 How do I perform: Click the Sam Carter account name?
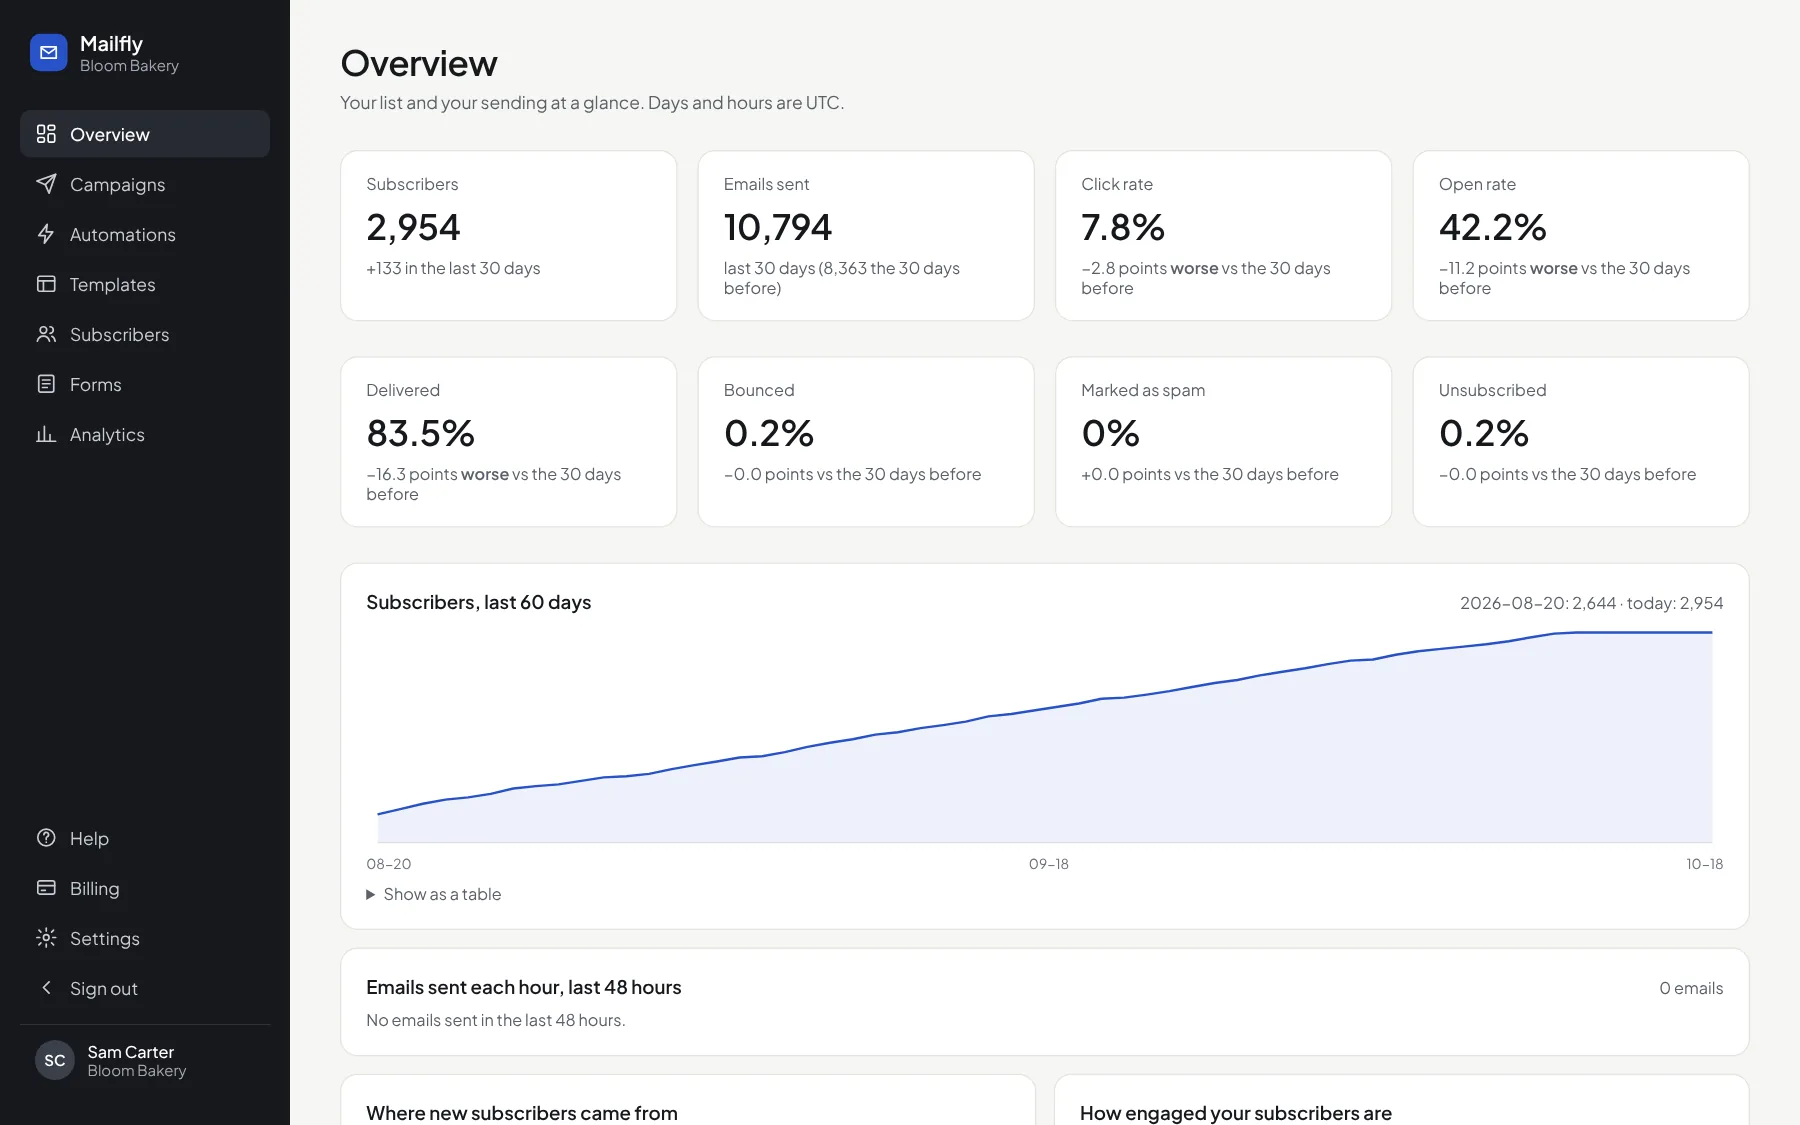click(x=131, y=1052)
